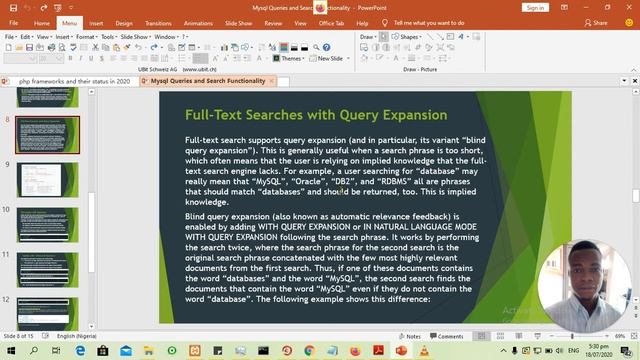Click the Format Painter brush icon
The image size is (640, 360).
(x=127, y=47)
